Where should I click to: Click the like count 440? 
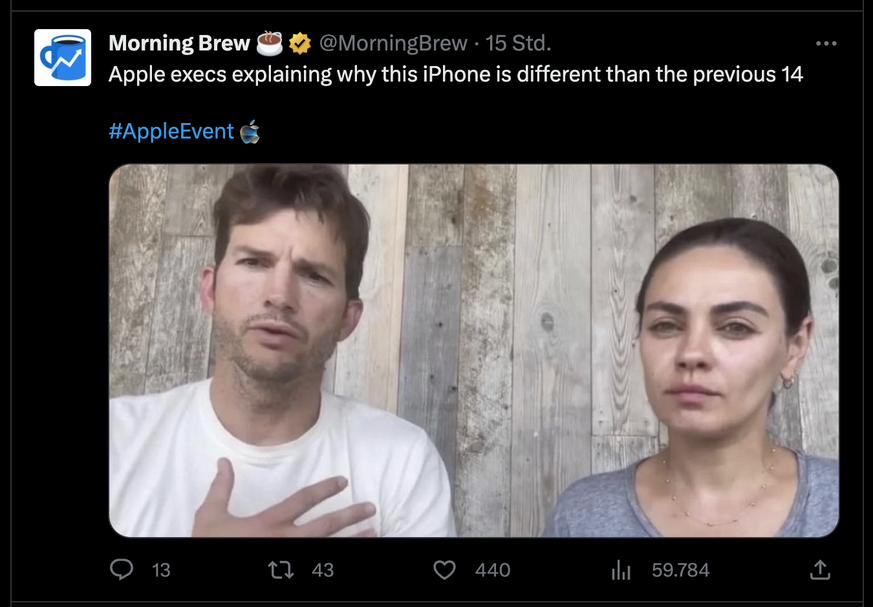click(x=492, y=570)
